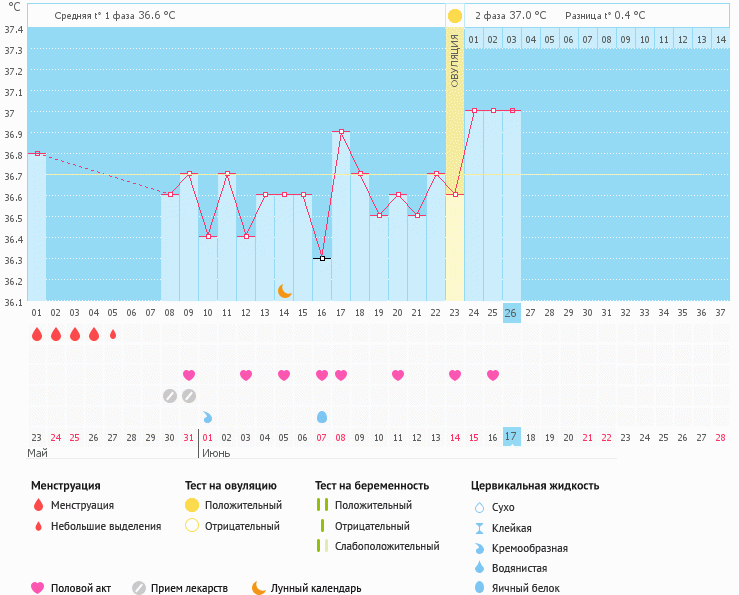The image size is (739, 595).
Task: Click the 36.3 temperature point on day 16
Action: point(322,258)
